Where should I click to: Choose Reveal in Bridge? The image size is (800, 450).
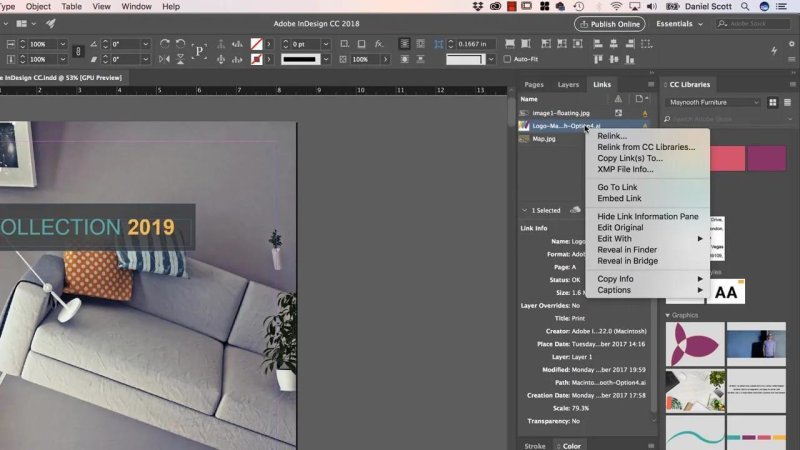click(x=627, y=261)
